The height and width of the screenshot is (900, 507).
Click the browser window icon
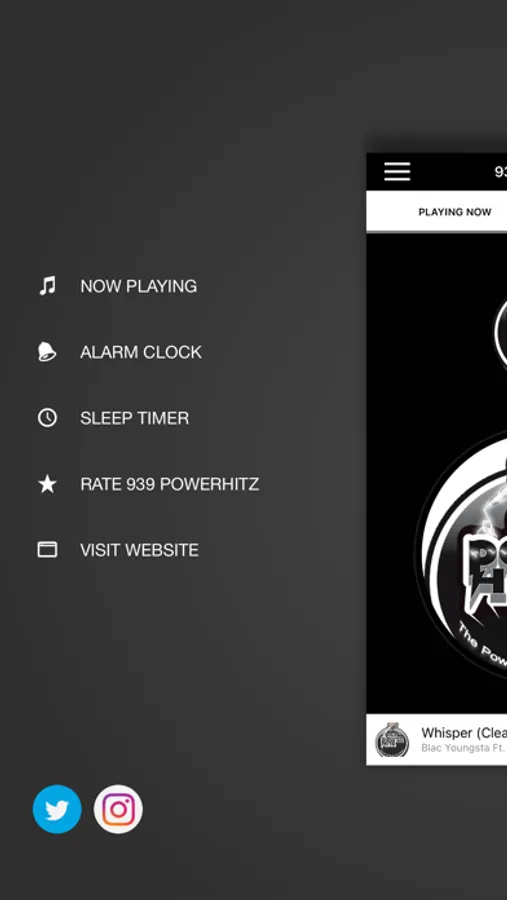point(47,550)
